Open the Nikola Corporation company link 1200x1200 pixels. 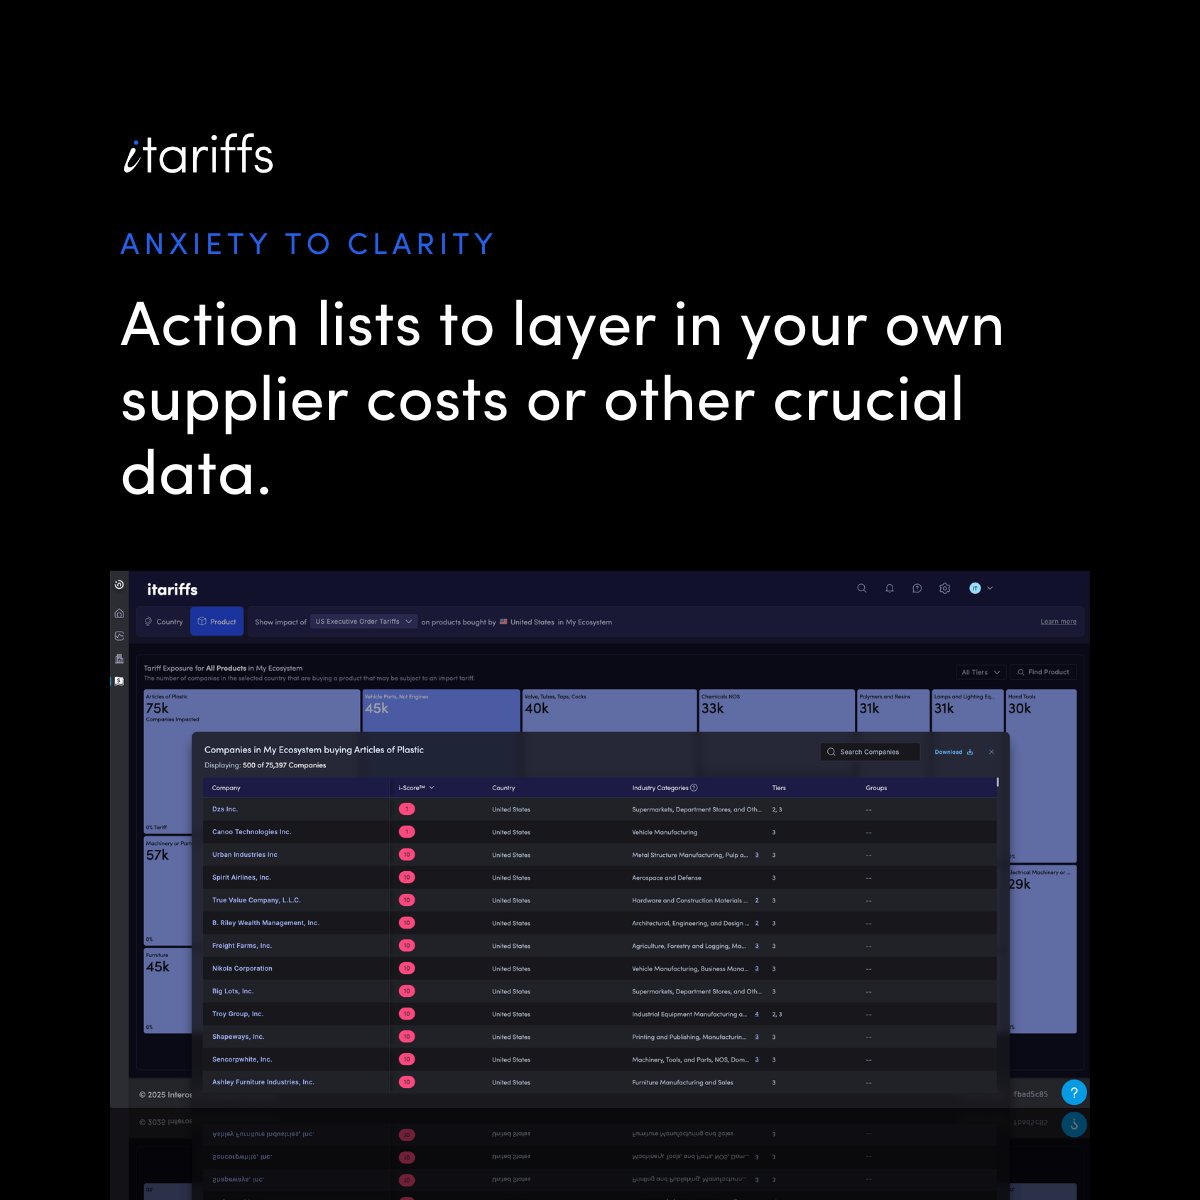[x=242, y=968]
